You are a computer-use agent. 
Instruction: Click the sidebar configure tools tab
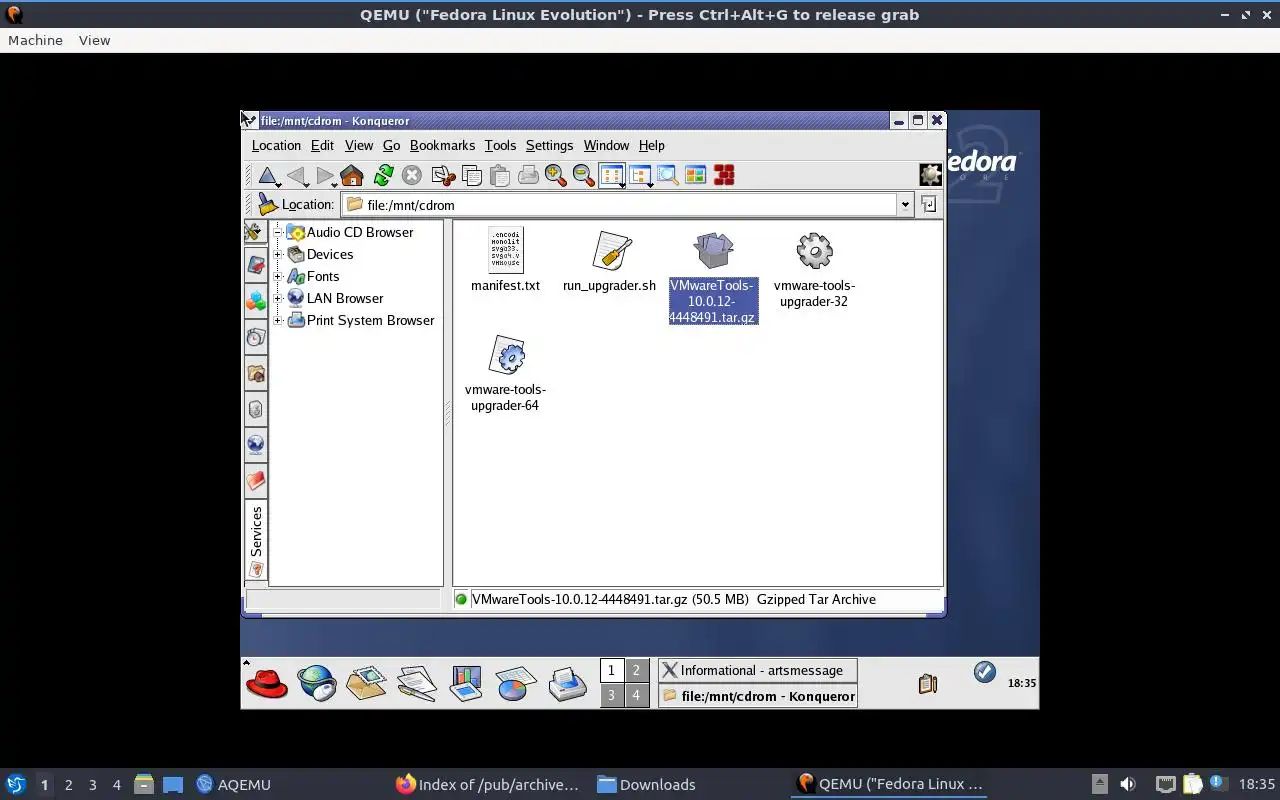tap(255, 232)
